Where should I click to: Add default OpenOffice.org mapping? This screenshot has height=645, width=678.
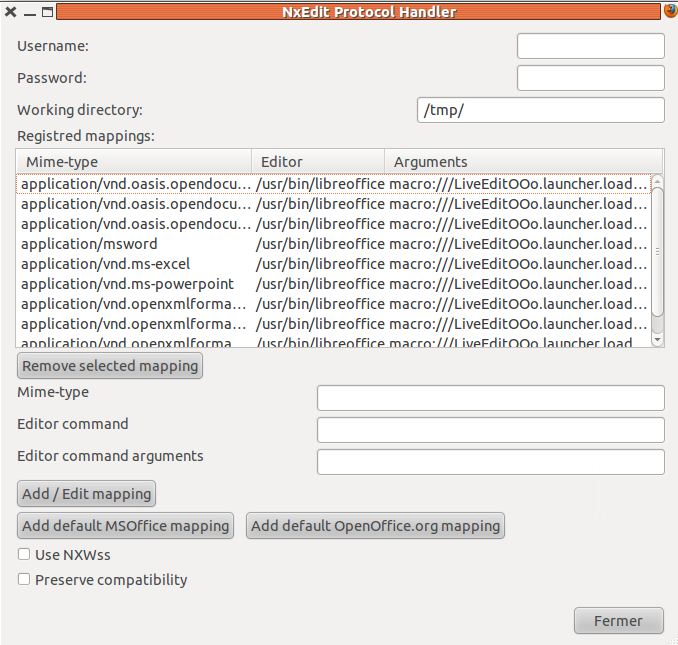tap(375, 526)
